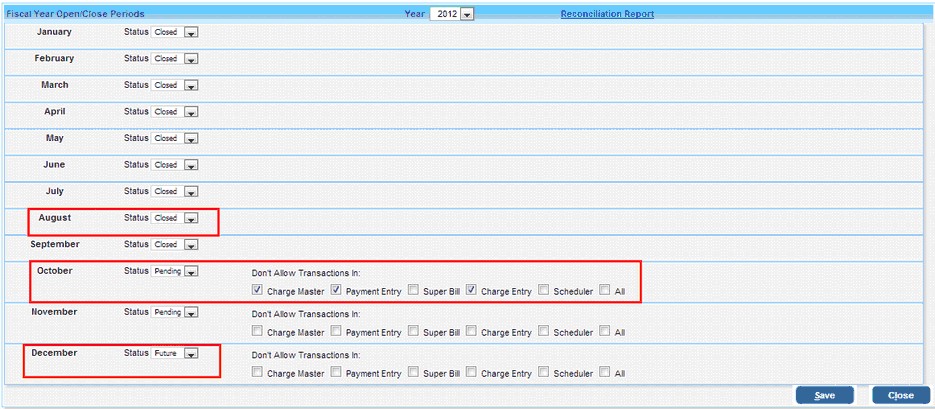Open May status dropdown
935x409 pixels.
tap(191, 139)
